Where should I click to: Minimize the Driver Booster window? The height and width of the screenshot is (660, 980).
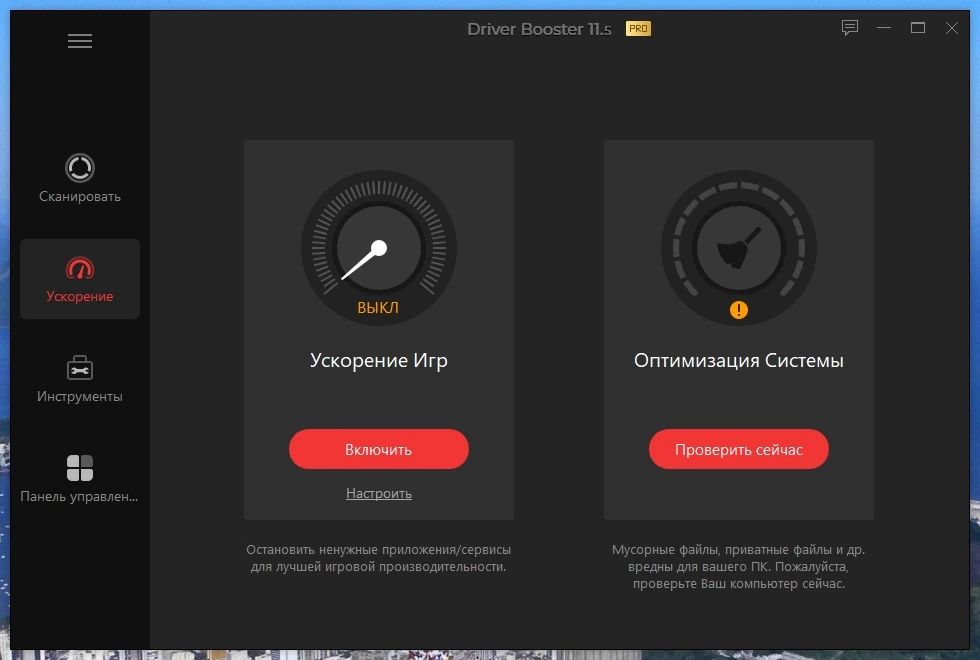pyautogui.click(x=884, y=28)
